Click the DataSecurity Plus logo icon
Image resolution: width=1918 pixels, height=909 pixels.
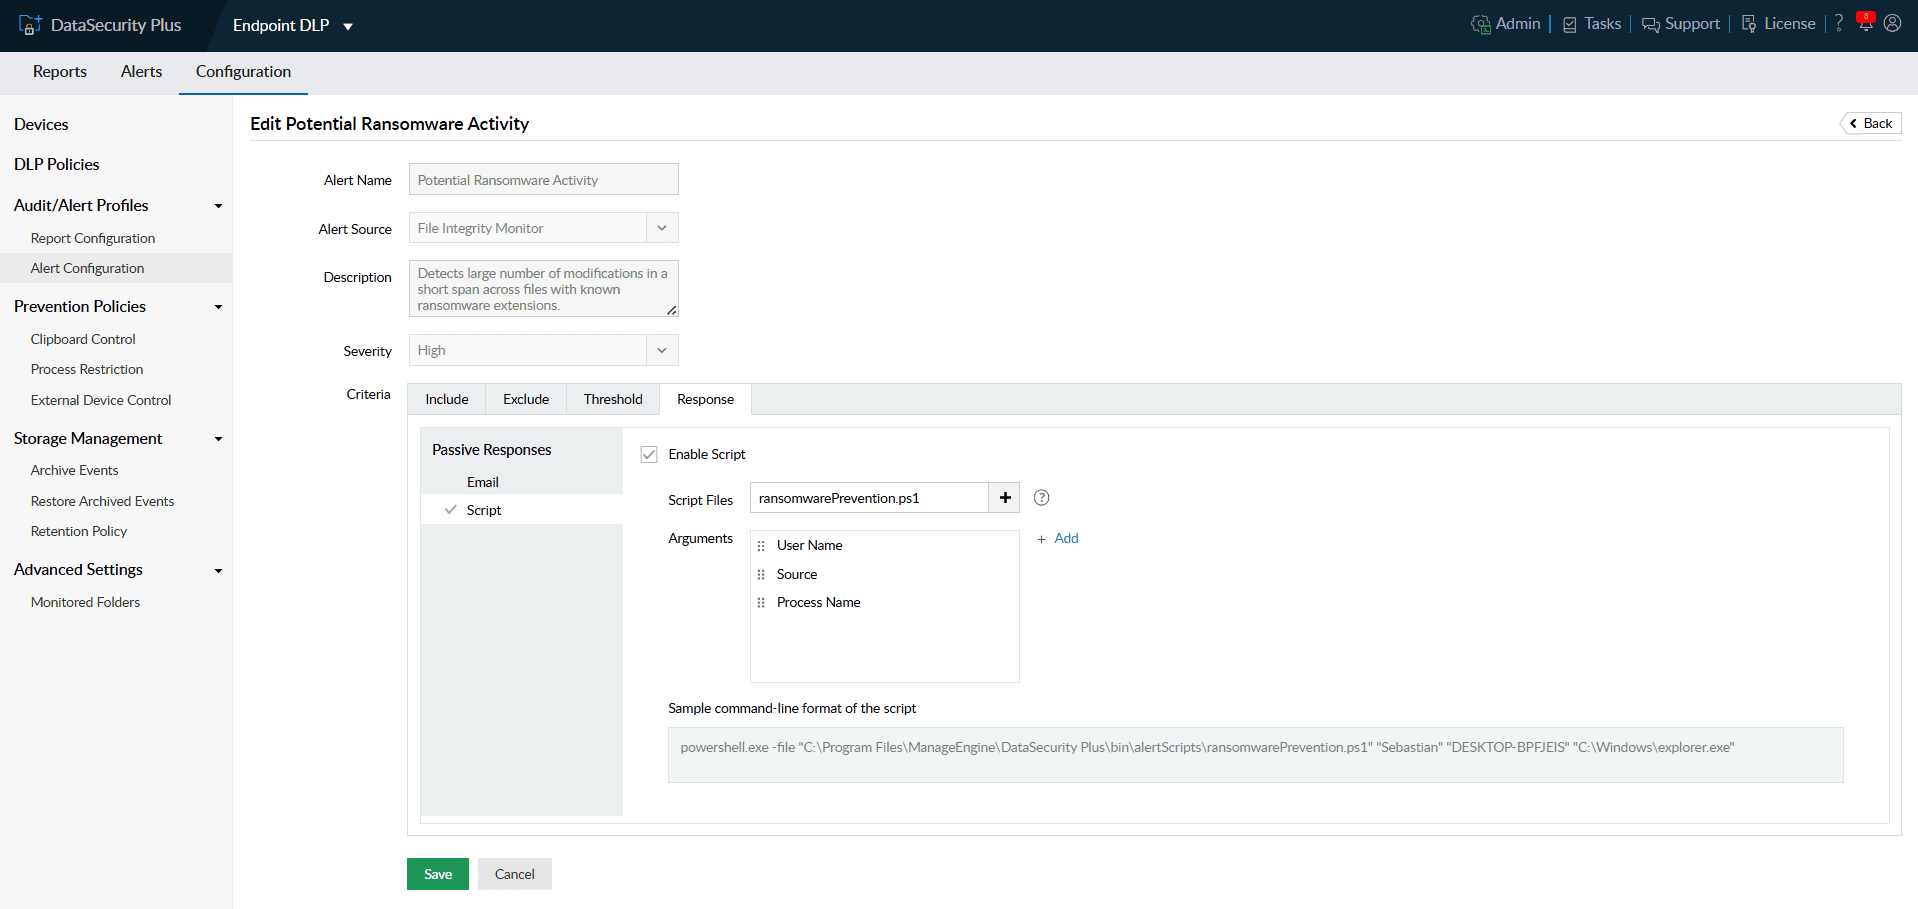[31, 23]
